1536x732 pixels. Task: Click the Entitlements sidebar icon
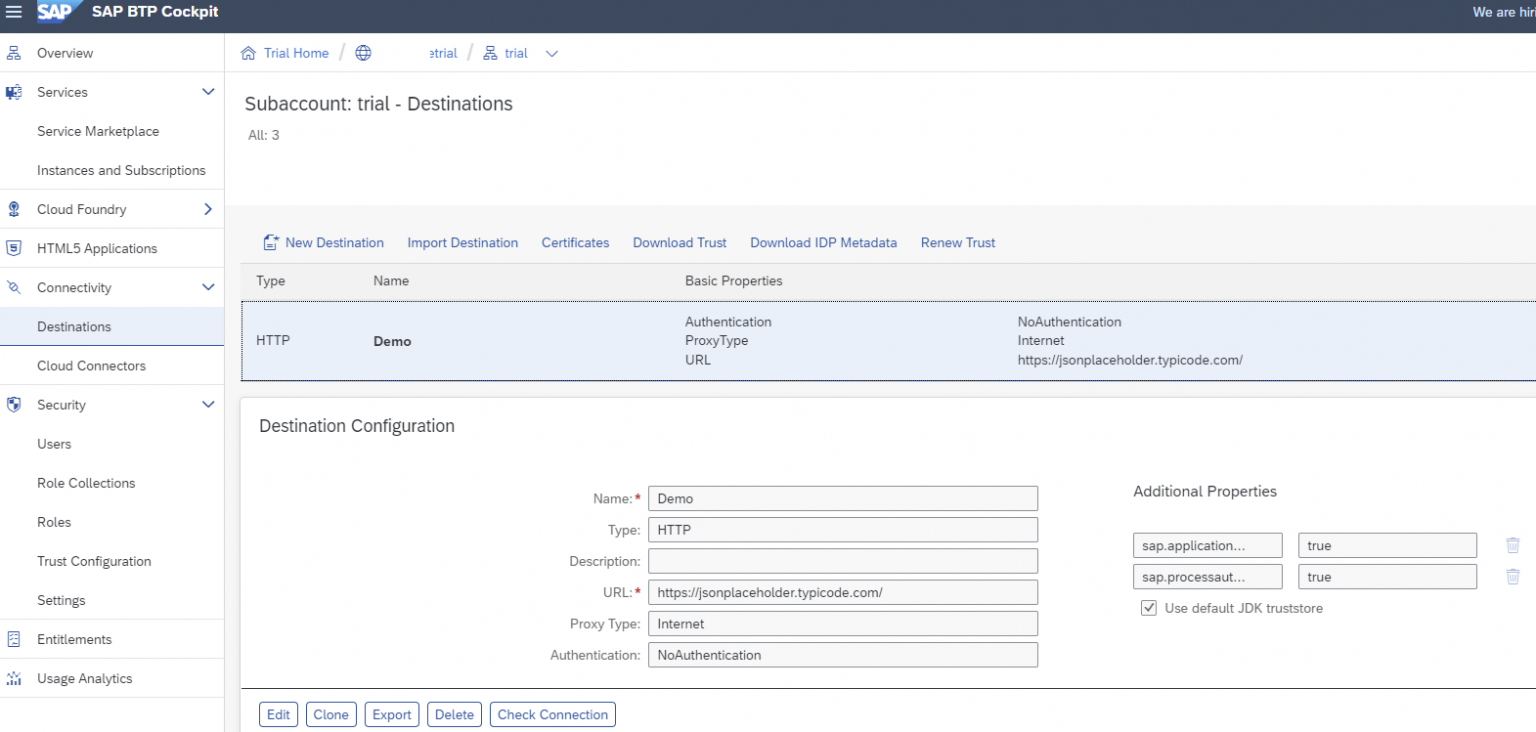(x=12, y=638)
